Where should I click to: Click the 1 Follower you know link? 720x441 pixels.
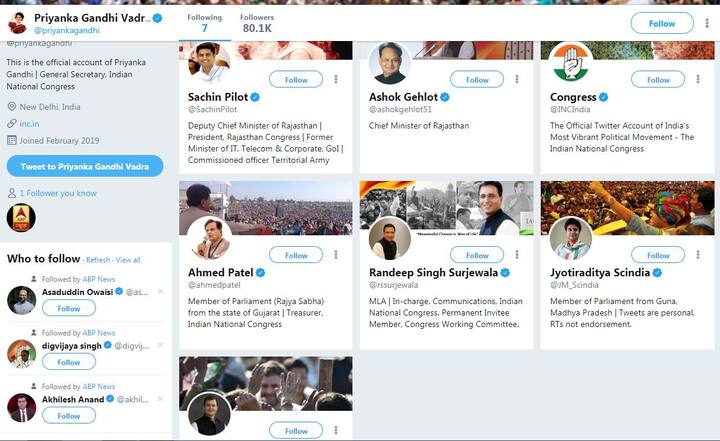58,193
